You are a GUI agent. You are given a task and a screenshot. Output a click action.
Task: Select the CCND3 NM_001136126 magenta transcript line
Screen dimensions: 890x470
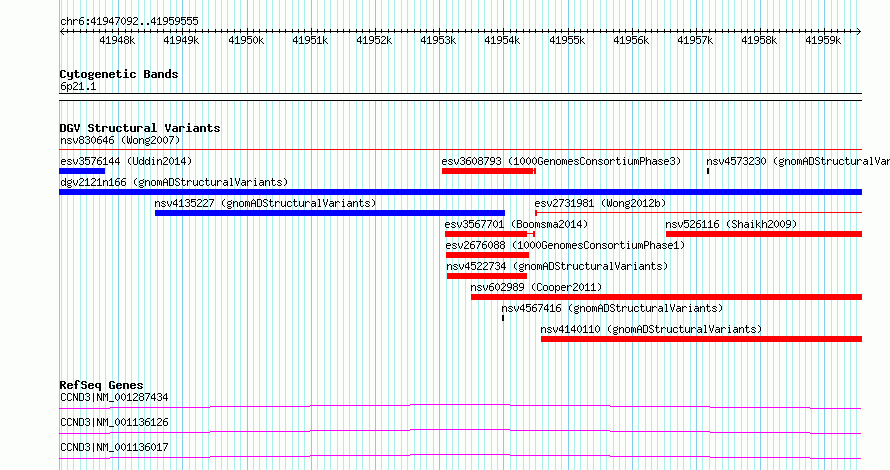point(460,431)
